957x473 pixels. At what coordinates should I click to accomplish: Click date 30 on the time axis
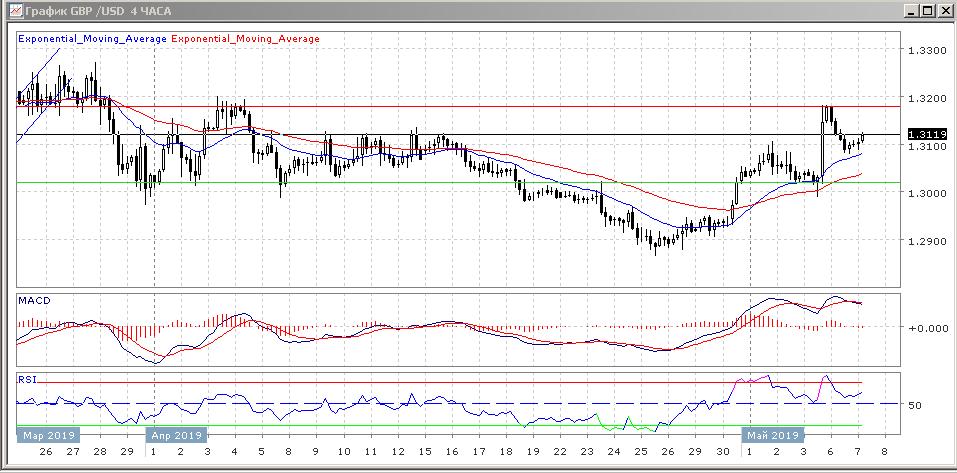[x=723, y=452]
